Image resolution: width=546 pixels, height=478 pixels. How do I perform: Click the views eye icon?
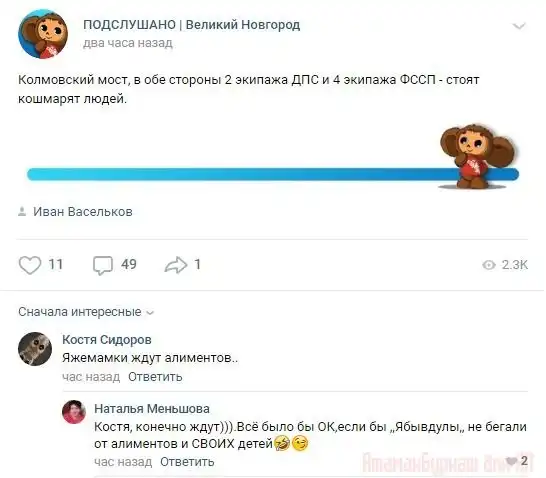[489, 265]
